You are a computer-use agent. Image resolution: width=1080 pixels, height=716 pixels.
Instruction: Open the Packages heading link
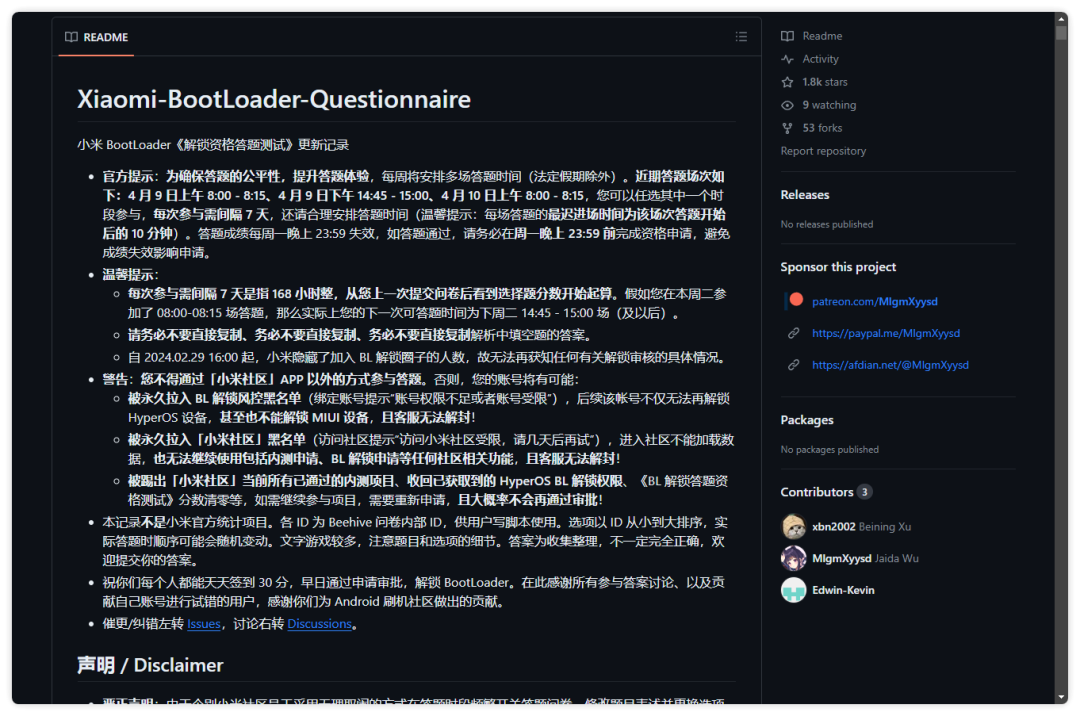pos(807,420)
